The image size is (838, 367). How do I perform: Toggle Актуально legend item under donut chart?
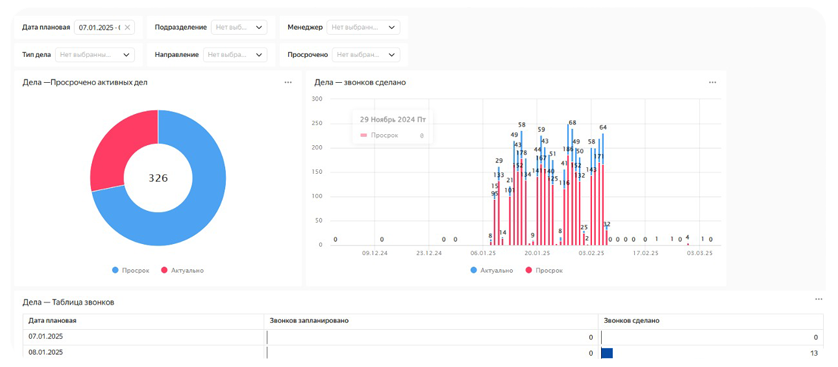point(182,270)
